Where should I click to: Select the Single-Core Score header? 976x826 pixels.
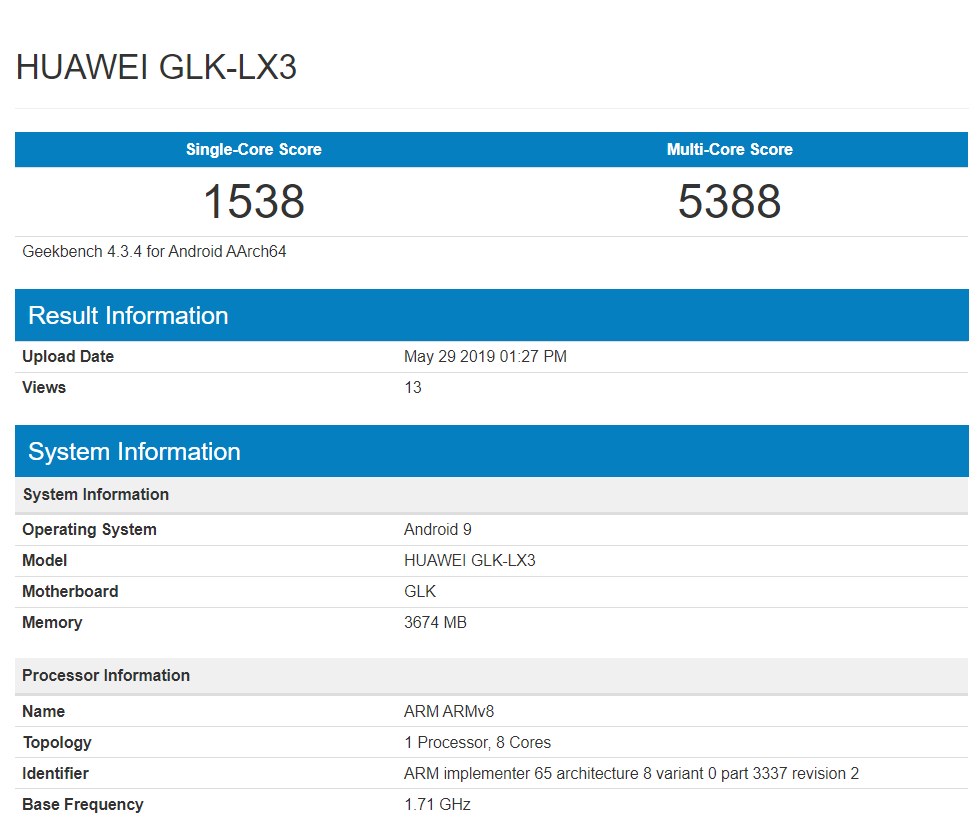point(253,149)
